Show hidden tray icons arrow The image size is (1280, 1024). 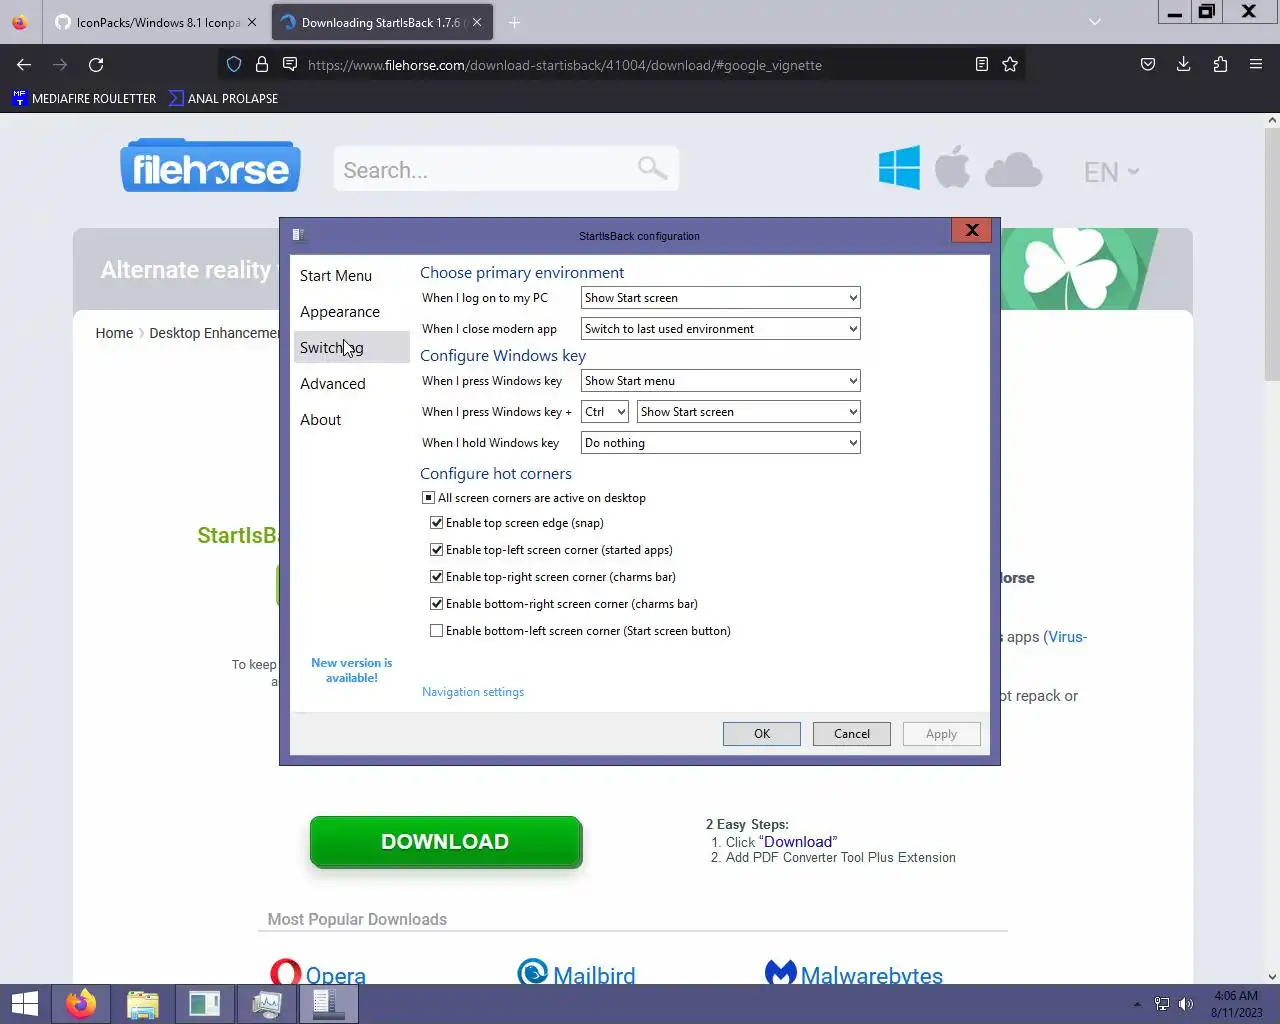tap(1137, 1004)
